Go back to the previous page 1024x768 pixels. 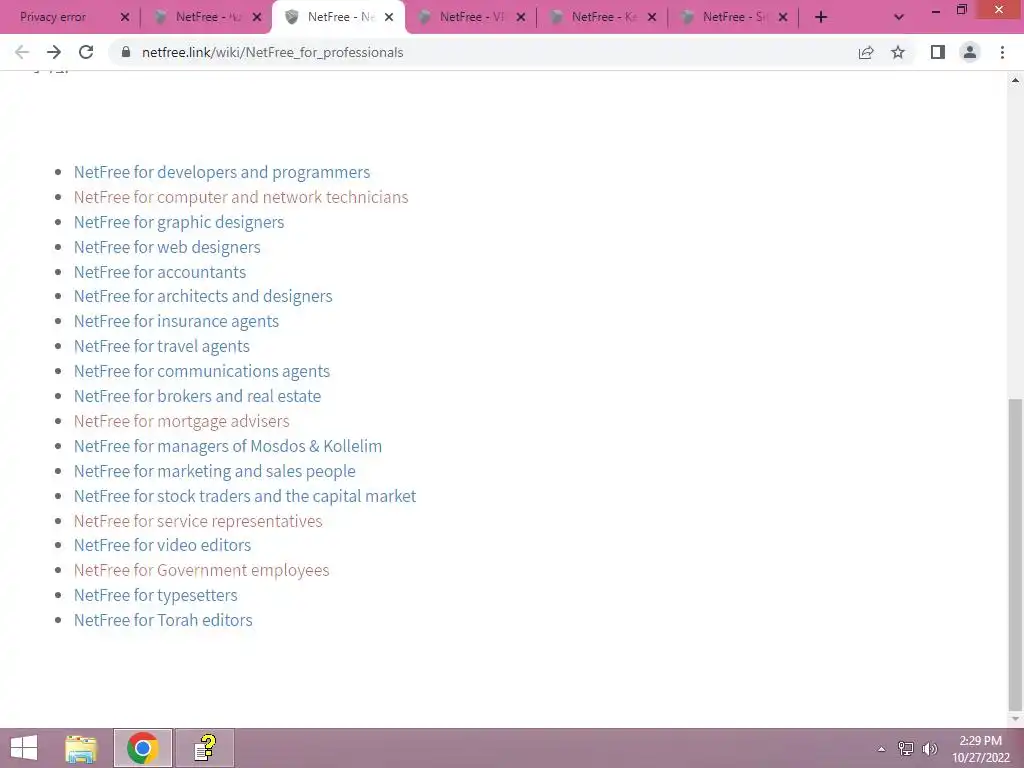point(22,52)
